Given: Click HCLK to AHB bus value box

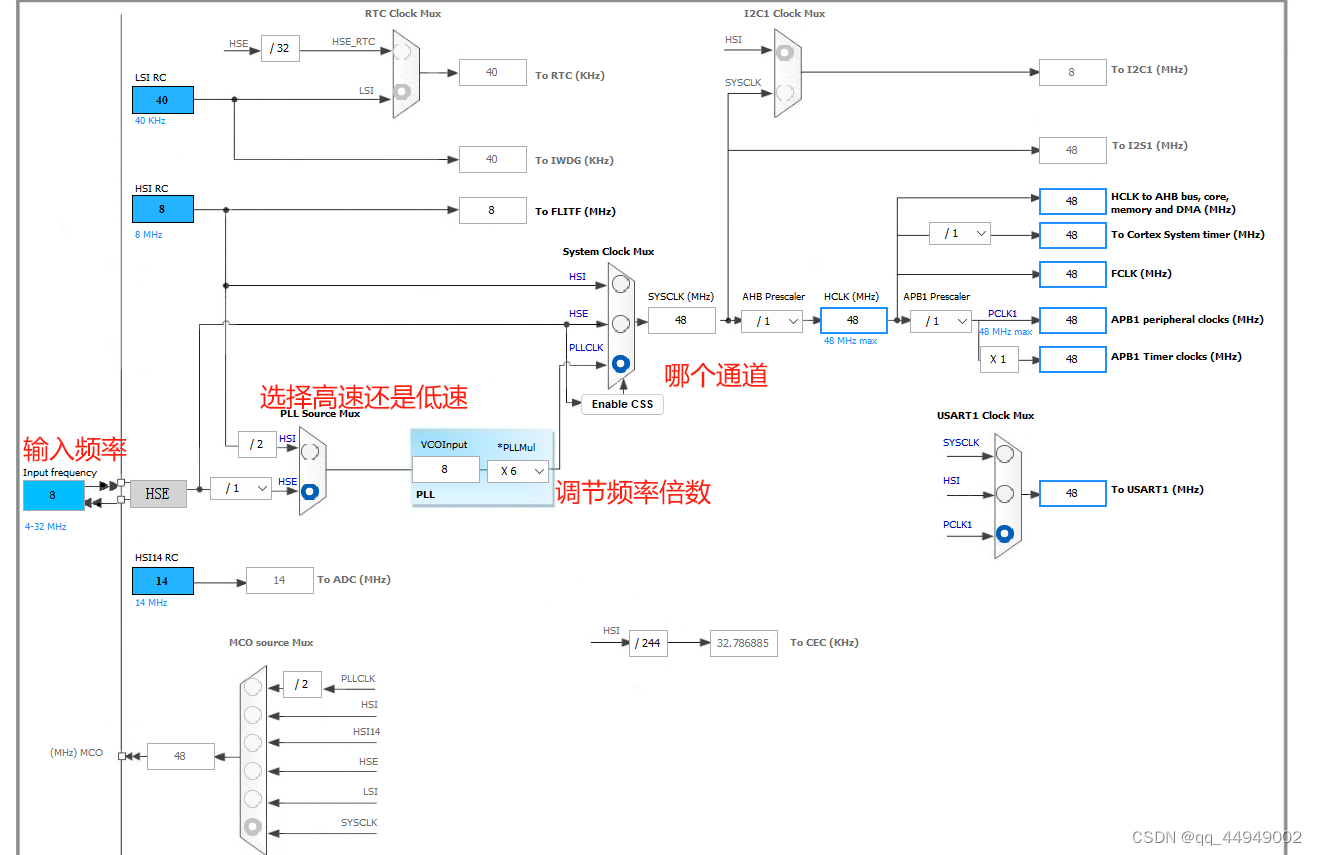Looking at the screenshot, I should 1073,201.
